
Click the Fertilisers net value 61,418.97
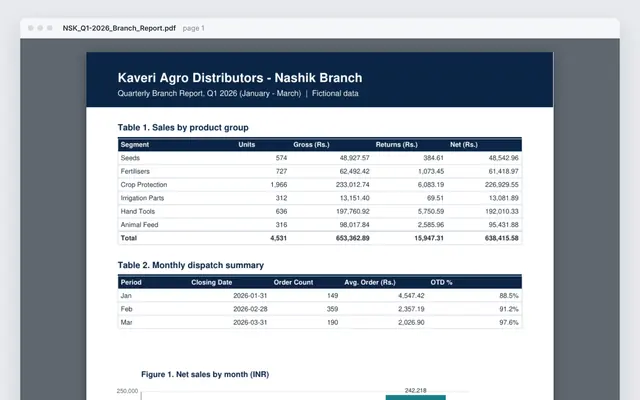(503, 171)
